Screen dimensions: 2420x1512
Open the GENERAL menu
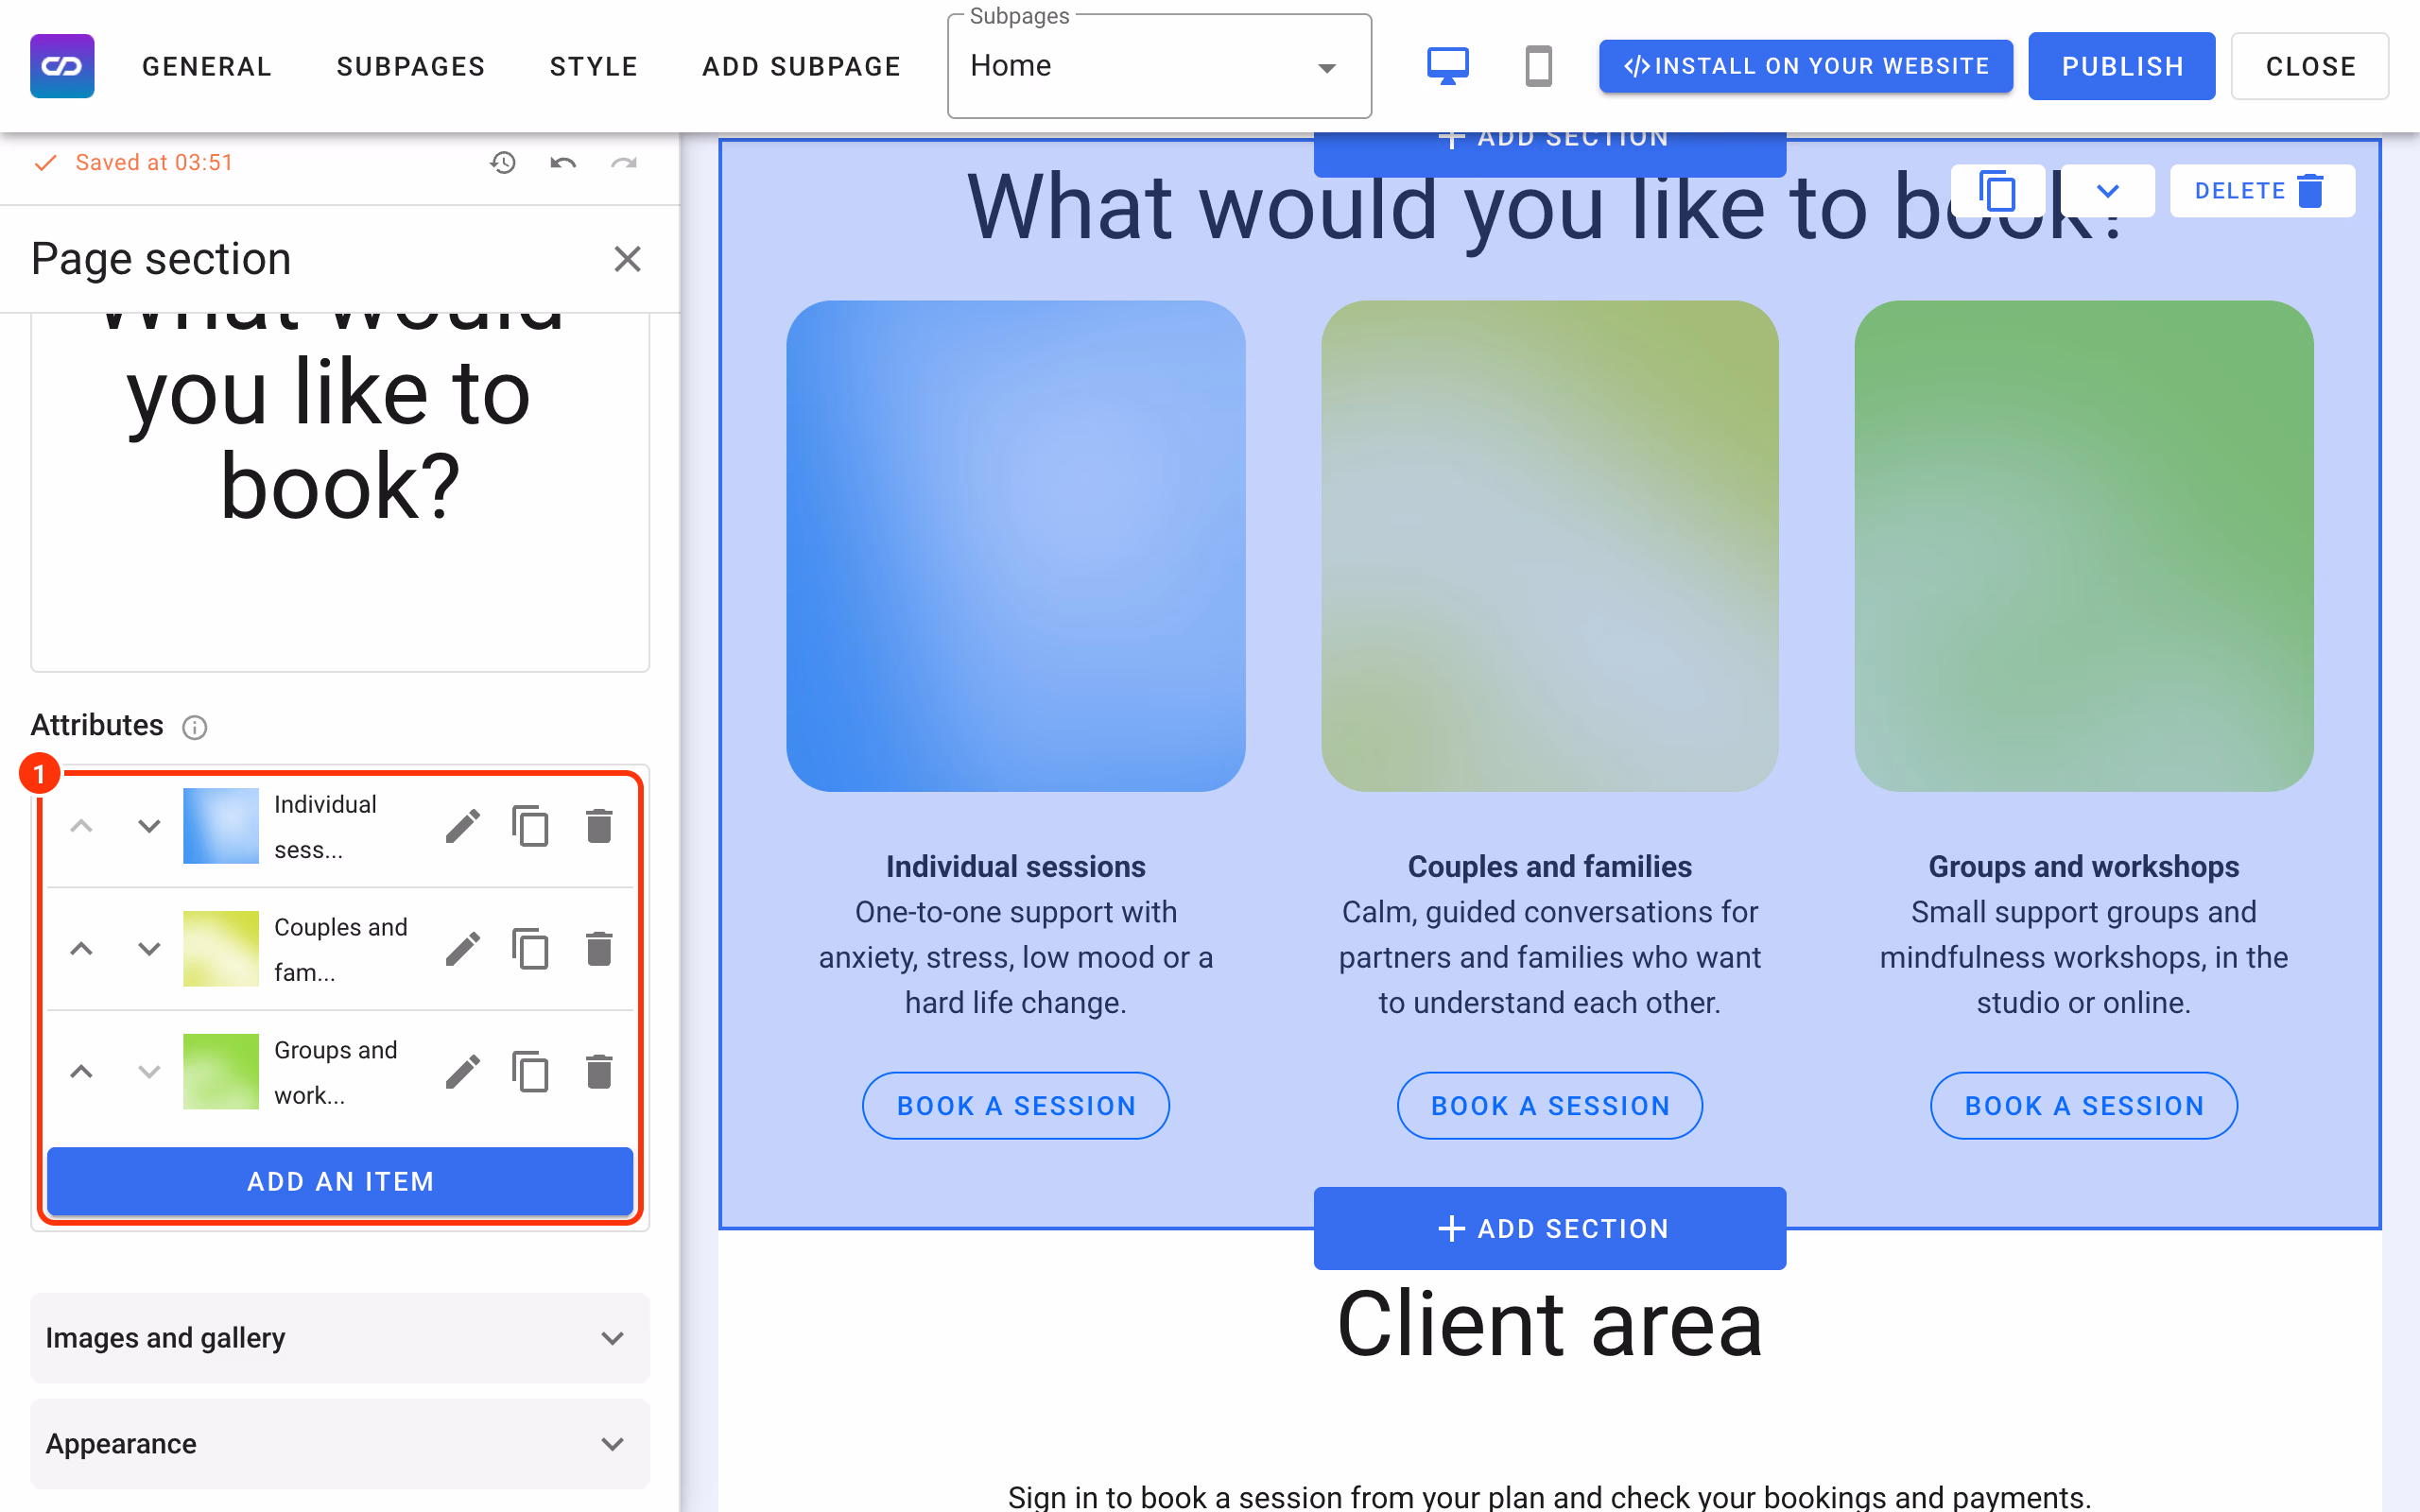click(207, 66)
